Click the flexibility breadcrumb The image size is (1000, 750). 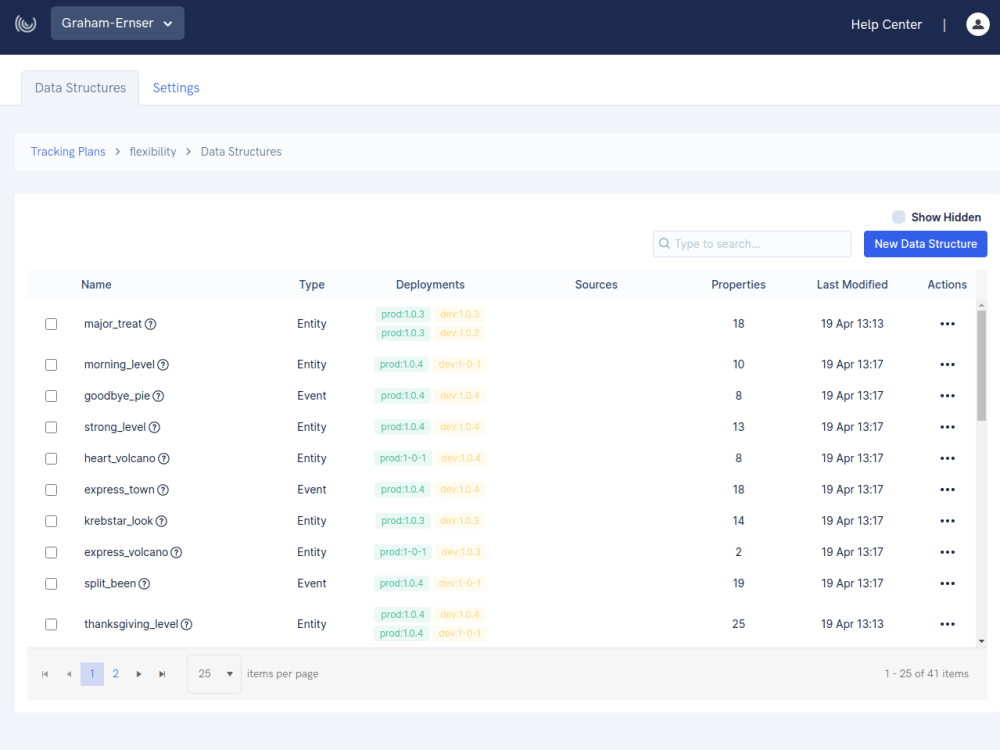[152, 152]
